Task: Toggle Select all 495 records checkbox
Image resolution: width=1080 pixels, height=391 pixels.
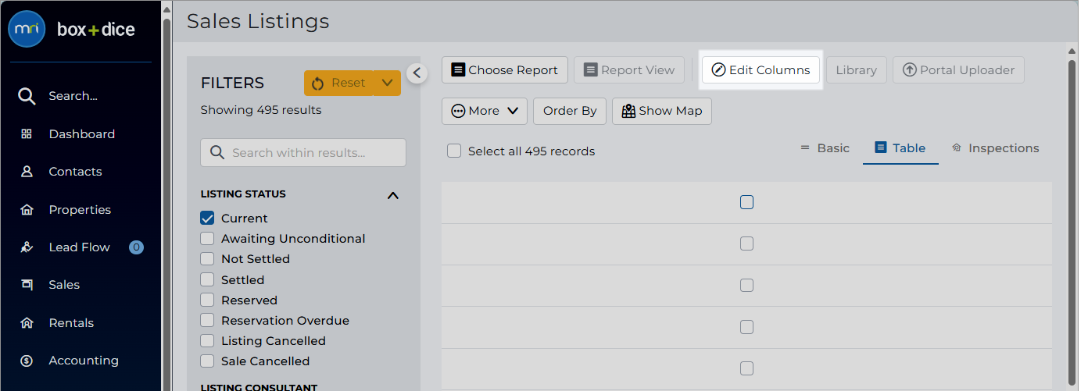Action: click(x=453, y=151)
